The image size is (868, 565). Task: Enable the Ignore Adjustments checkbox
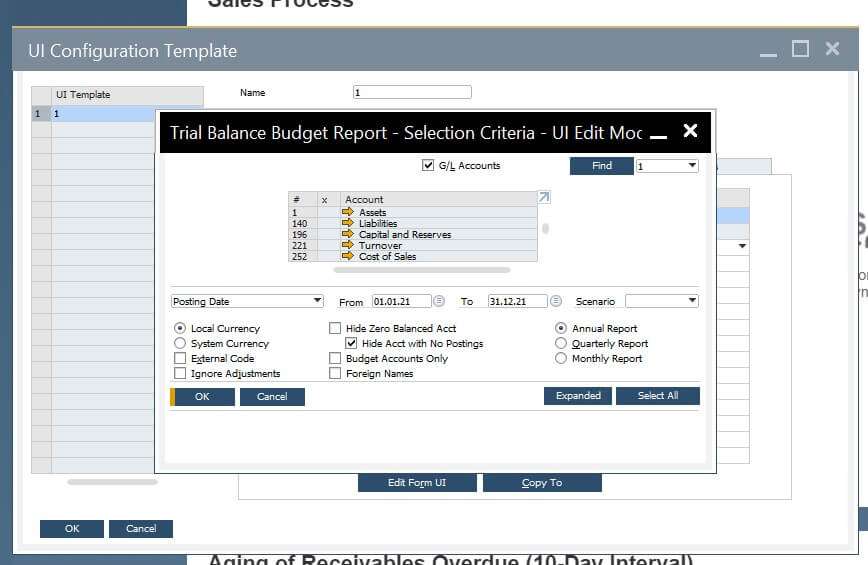180,374
